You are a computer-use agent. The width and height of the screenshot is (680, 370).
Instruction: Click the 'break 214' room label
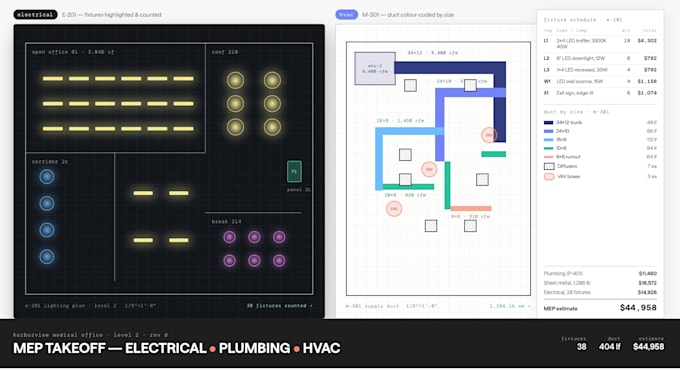click(226, 221)
